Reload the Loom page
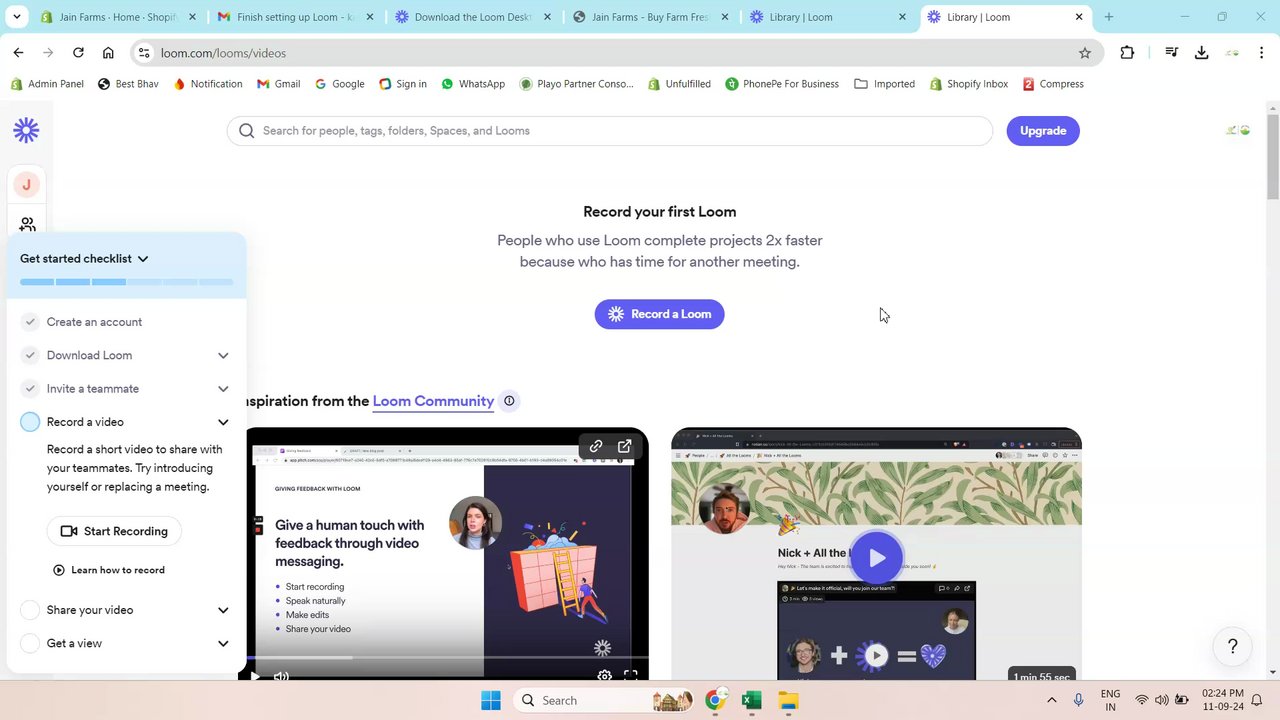This screenshot has width=1280, height=720. click(x=78, y=53)
